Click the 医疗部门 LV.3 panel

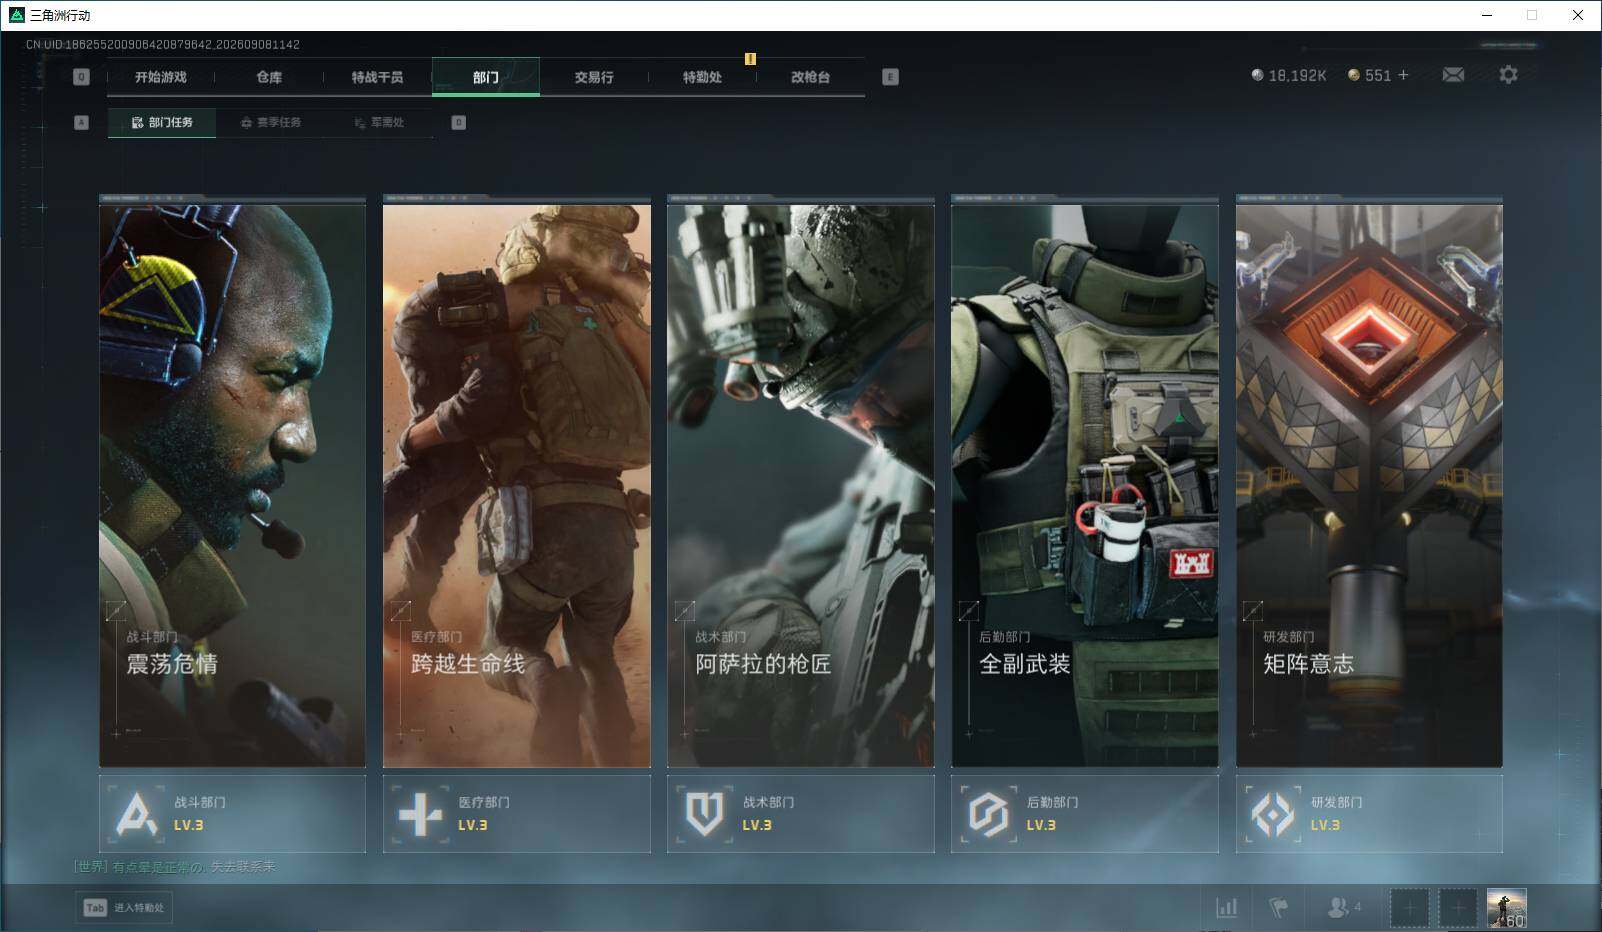pos(517,814)
